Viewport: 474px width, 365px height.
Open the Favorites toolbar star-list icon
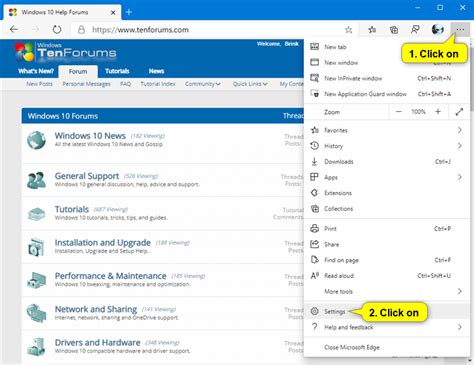[372, 30]
